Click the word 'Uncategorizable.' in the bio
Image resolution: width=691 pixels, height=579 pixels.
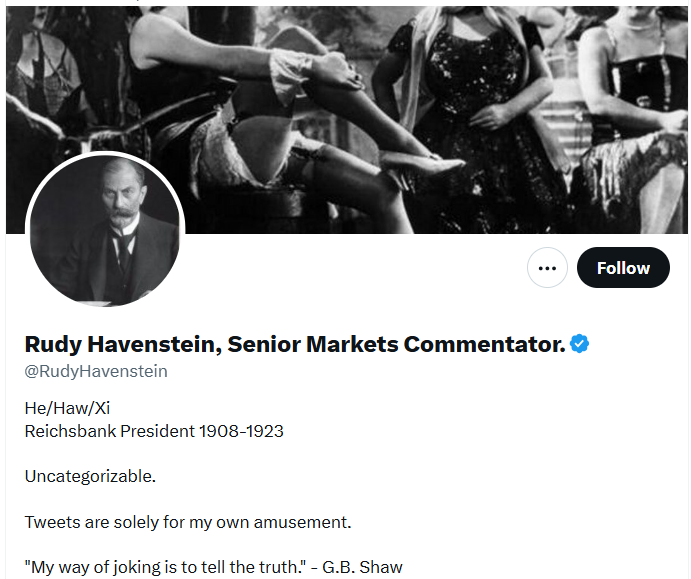(x=90, y=476)
